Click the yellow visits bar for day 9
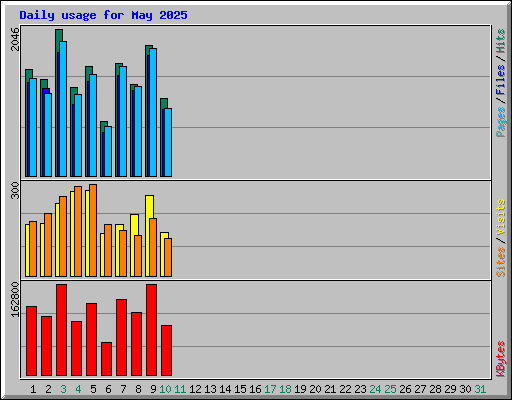 pyautogui.click(x=150, y=207)
